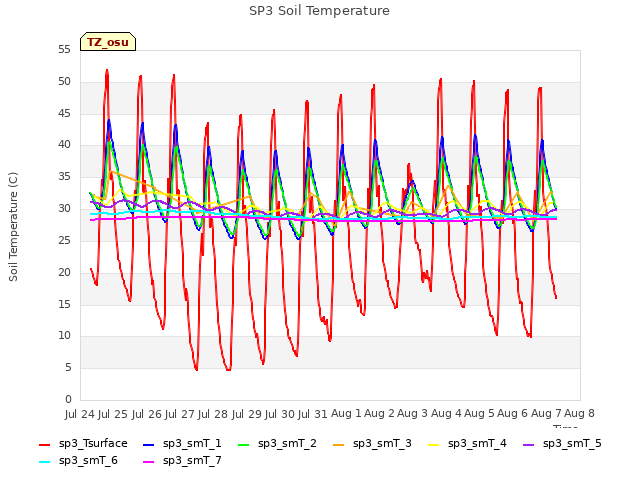Click the red sp3_Tsurface legend swatch

click(x=44, y=444)
